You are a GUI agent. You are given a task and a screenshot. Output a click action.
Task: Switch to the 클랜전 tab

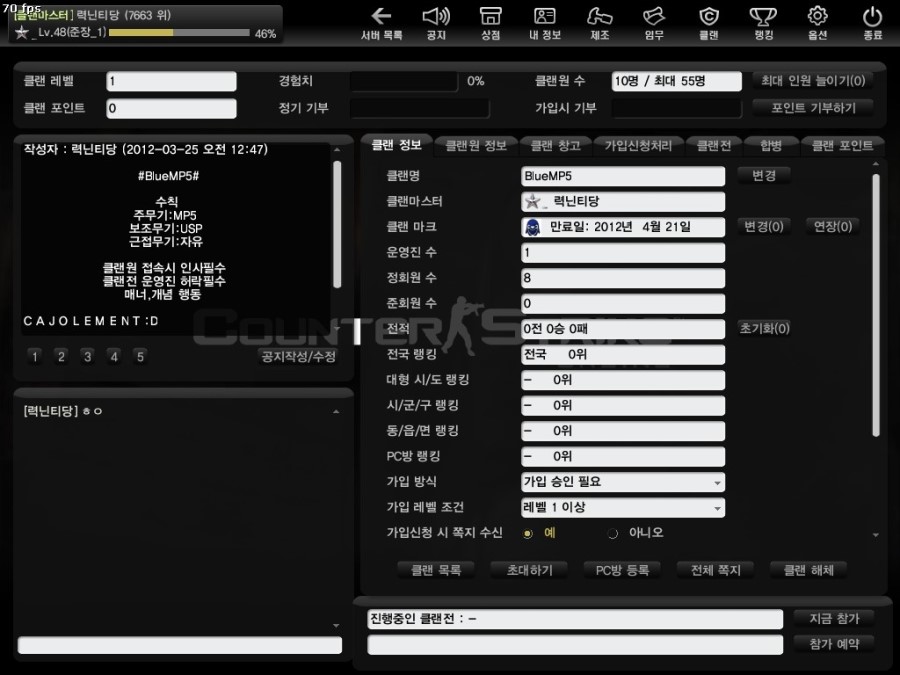[714, 146]
